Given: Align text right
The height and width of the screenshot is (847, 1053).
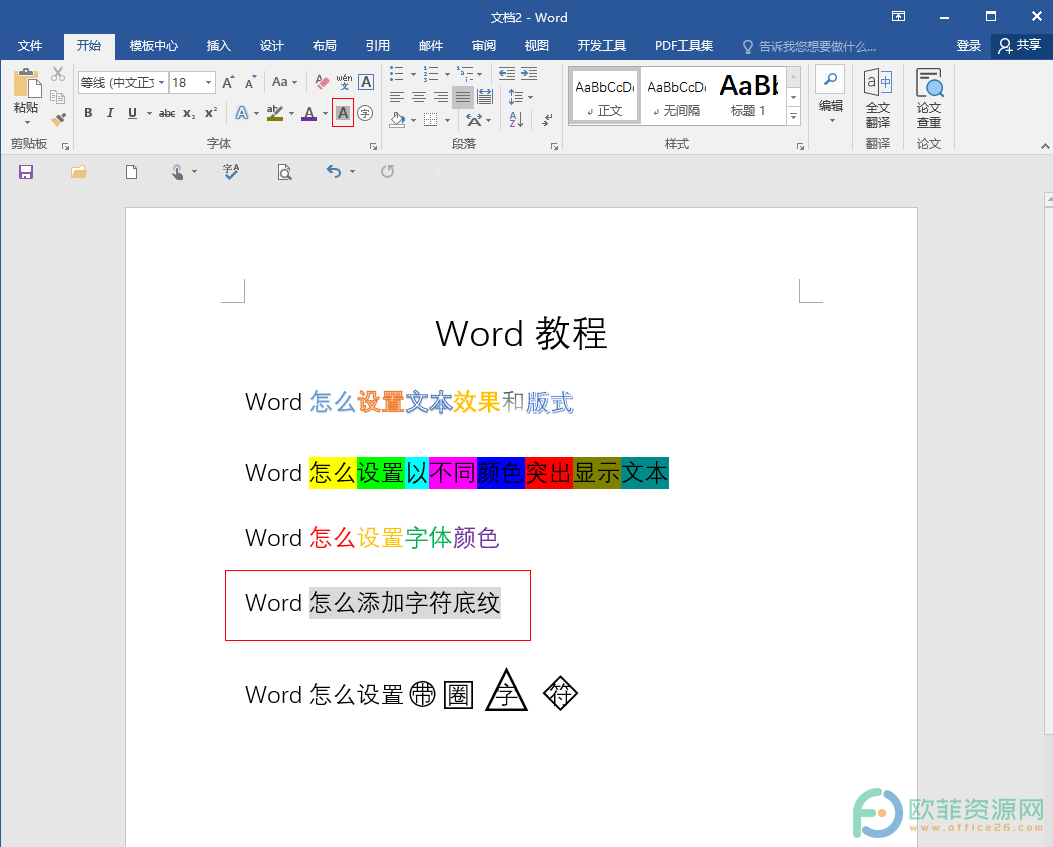Looking at the screenshot, I should click(441, 97).
